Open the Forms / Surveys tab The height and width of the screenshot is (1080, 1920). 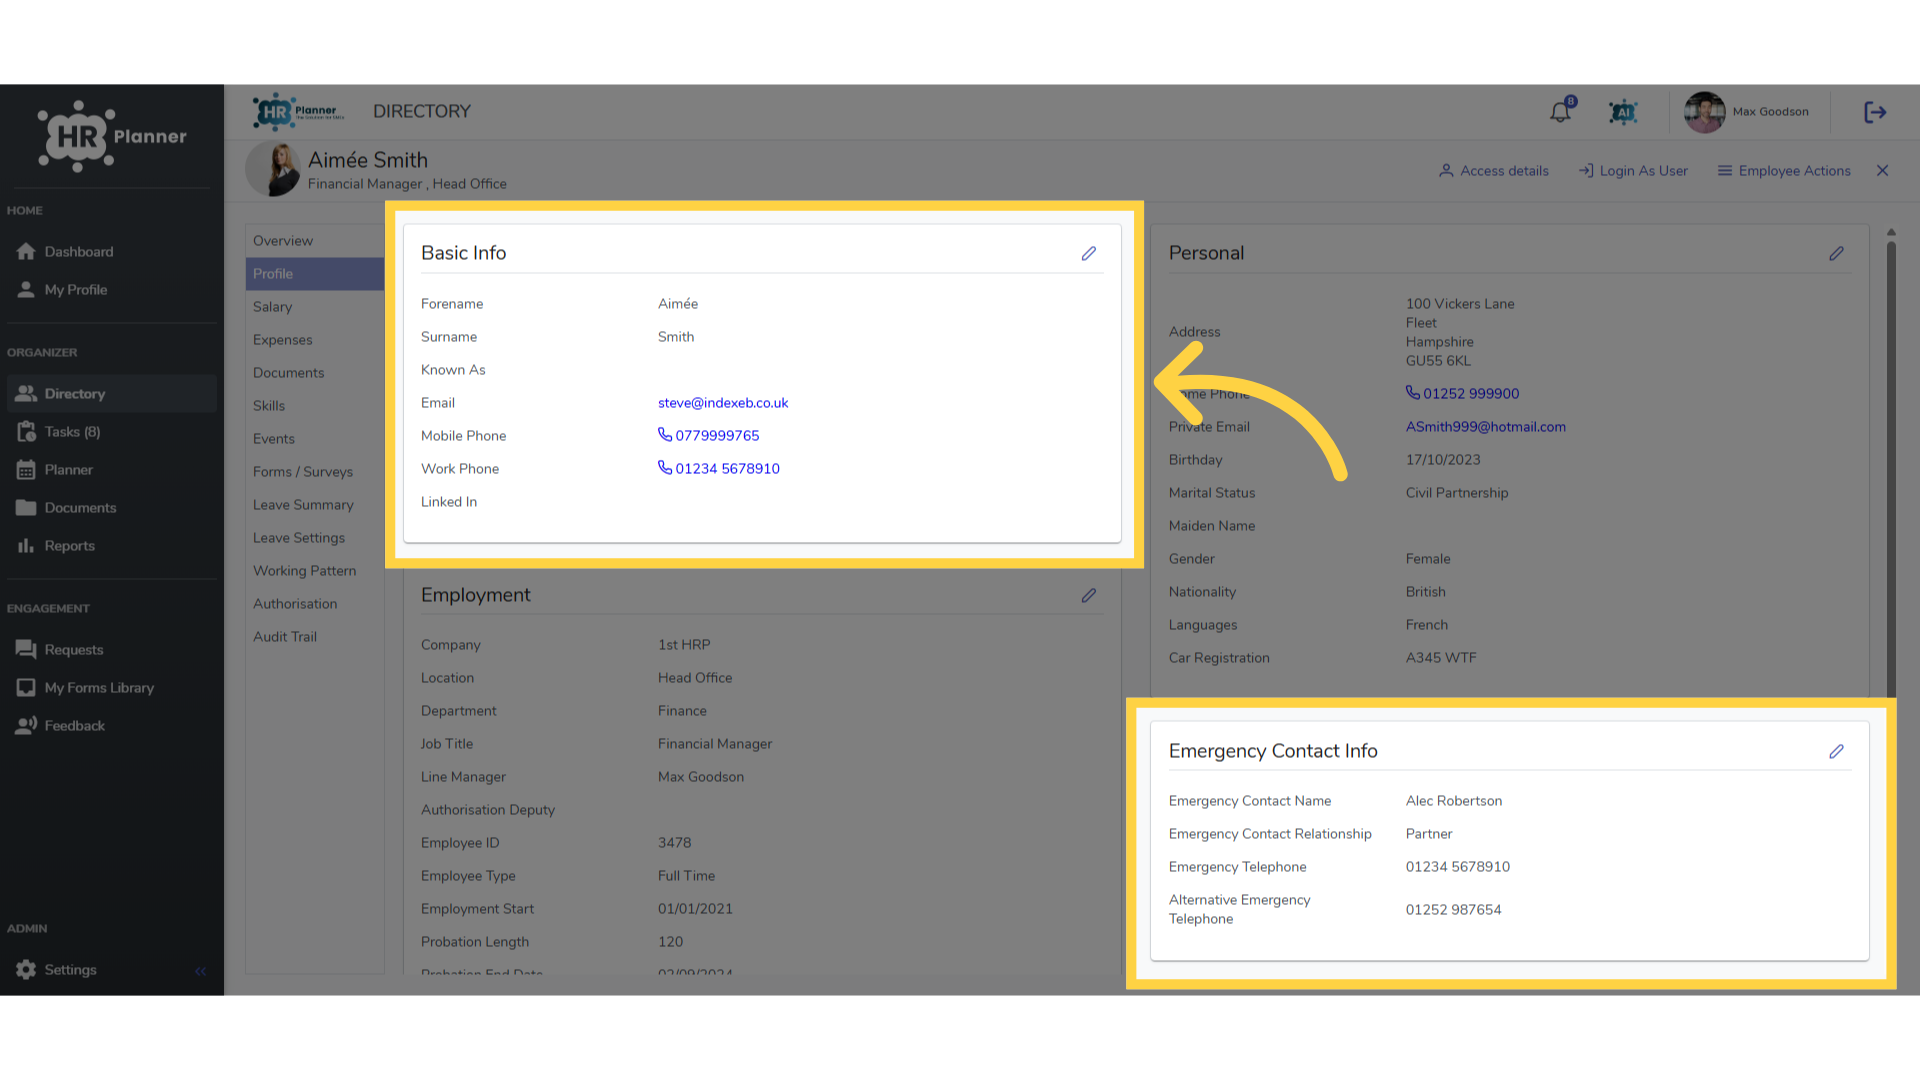(x=315, y=472)
